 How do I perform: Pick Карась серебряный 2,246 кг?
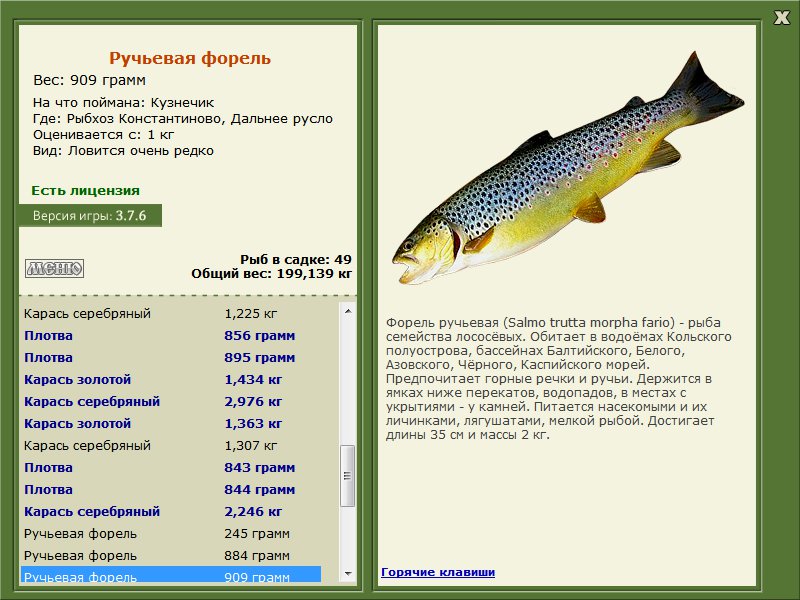(x=170, y=512)
